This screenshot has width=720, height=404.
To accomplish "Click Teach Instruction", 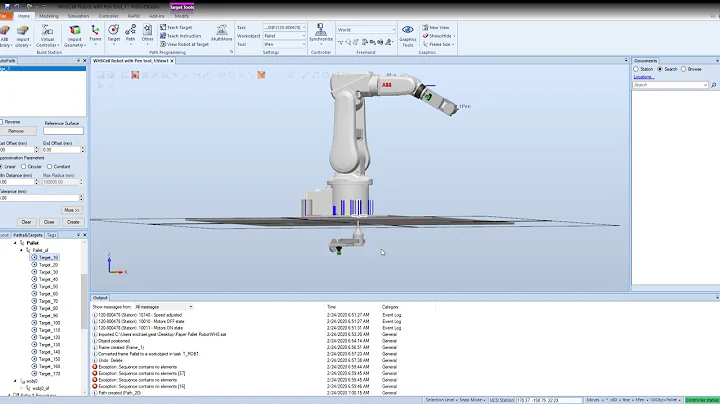I will [x=180, y=36].
